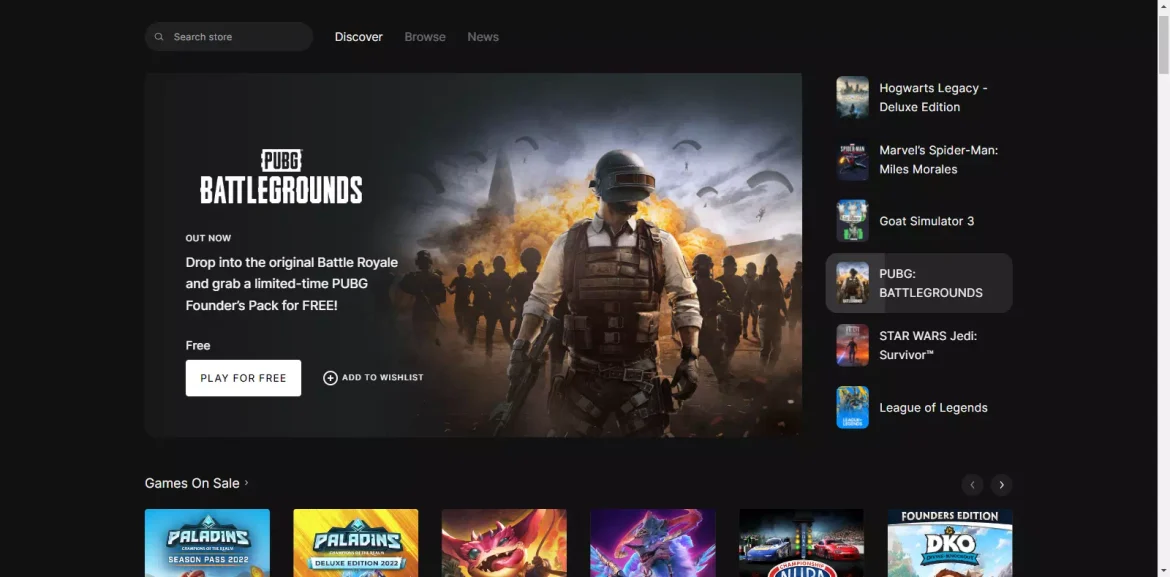
Task: Open the red dragon game card
Action: pyautogui.click(x=504, y=543)
